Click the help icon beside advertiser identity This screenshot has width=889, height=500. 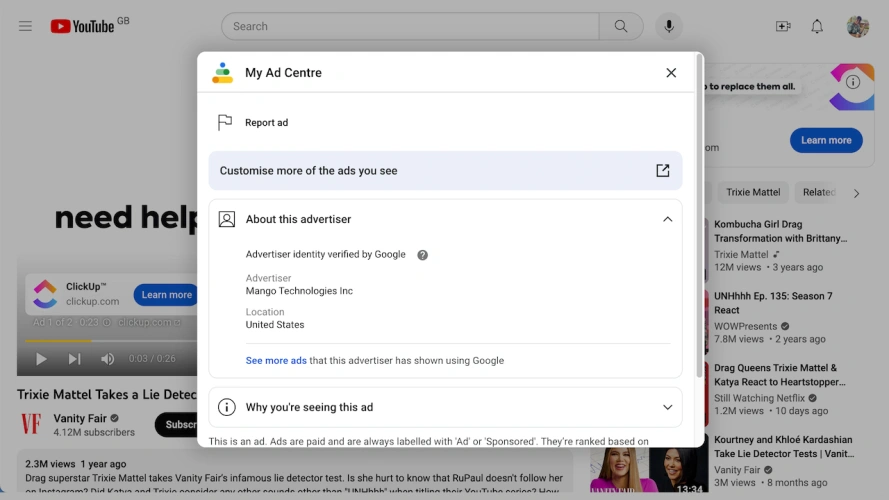[422, 255]
